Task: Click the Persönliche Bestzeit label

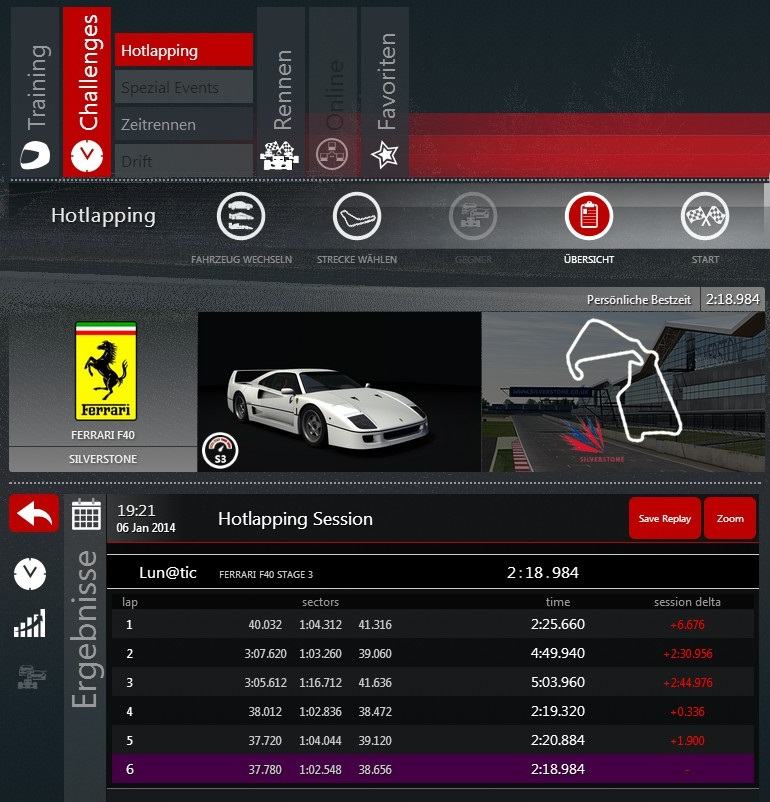Action: pyautogui.click(x=639, y=300)
